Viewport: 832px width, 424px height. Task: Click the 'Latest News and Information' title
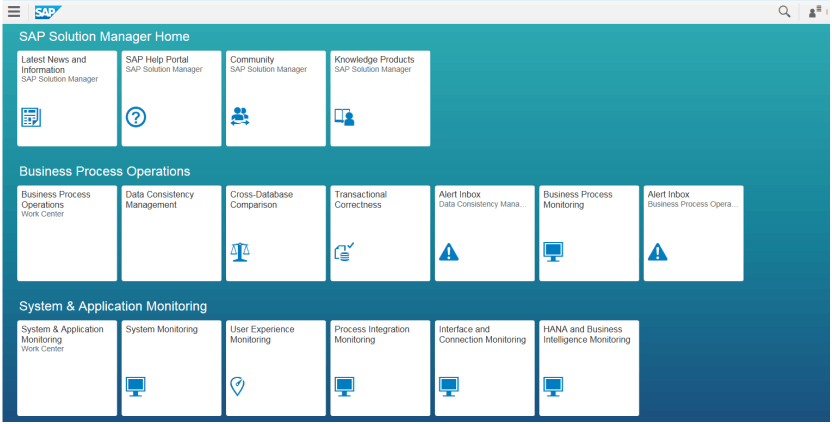(x=54, y=65)
